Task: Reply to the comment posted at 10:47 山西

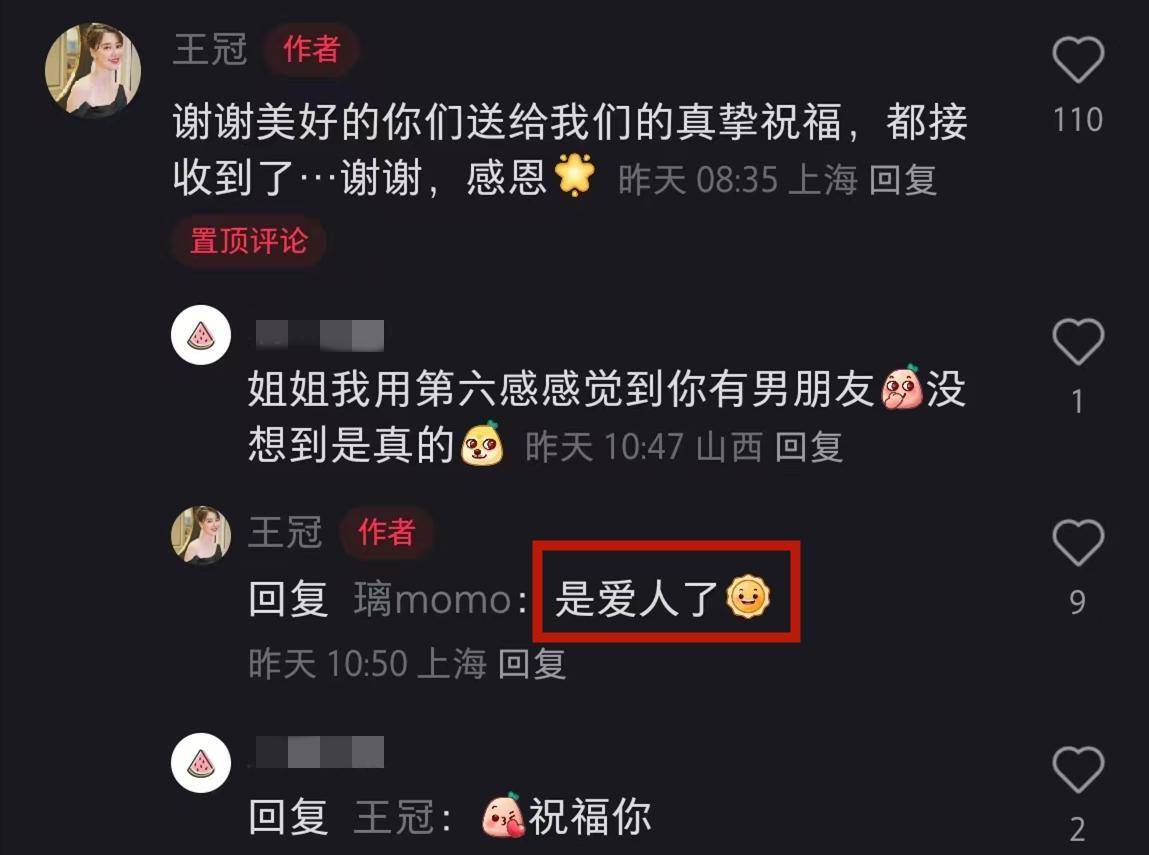Action: [x=809, y=446]
